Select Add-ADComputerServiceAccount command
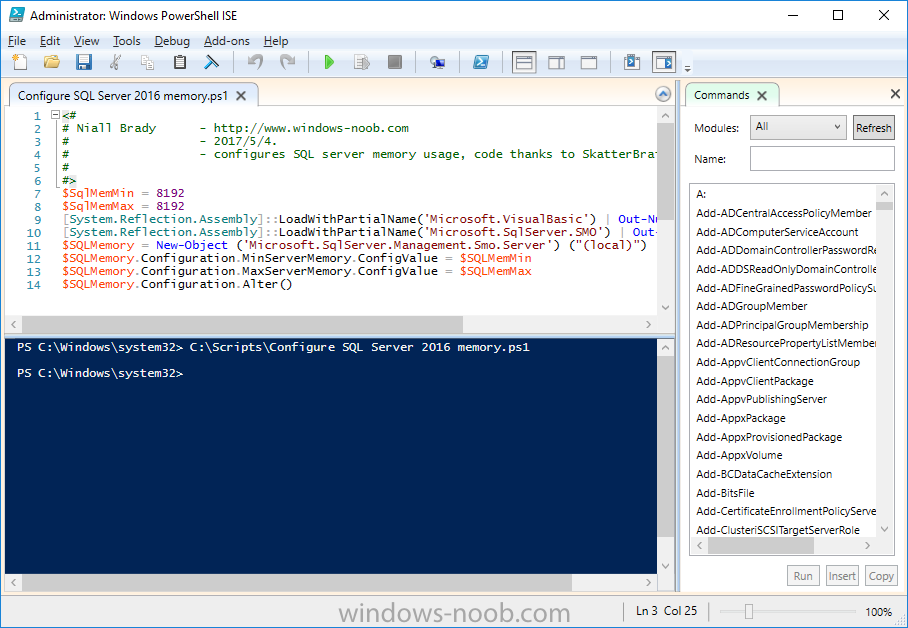Image resolution: width=908 pixels, height=628 pixels. [x=777, y=232]
